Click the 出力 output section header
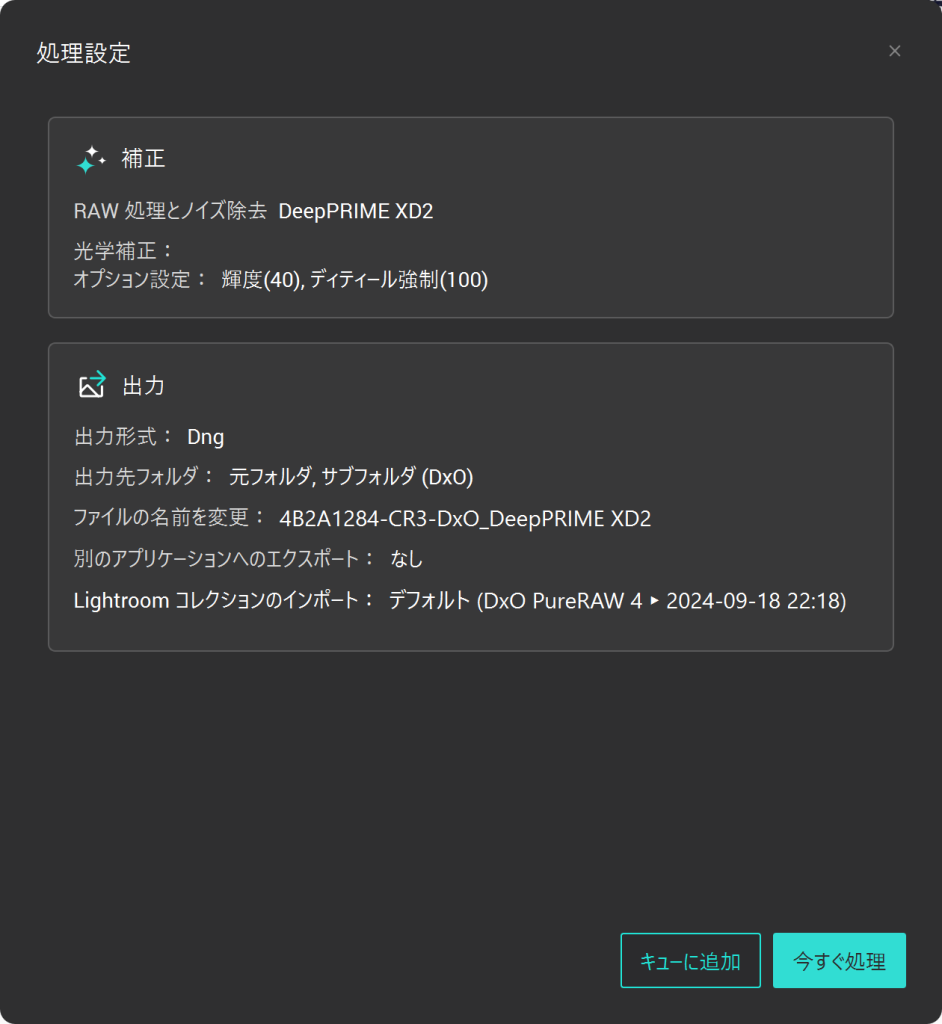Image resolution: width=942 pixels, height=1024 pixels. tap(144, 385)
